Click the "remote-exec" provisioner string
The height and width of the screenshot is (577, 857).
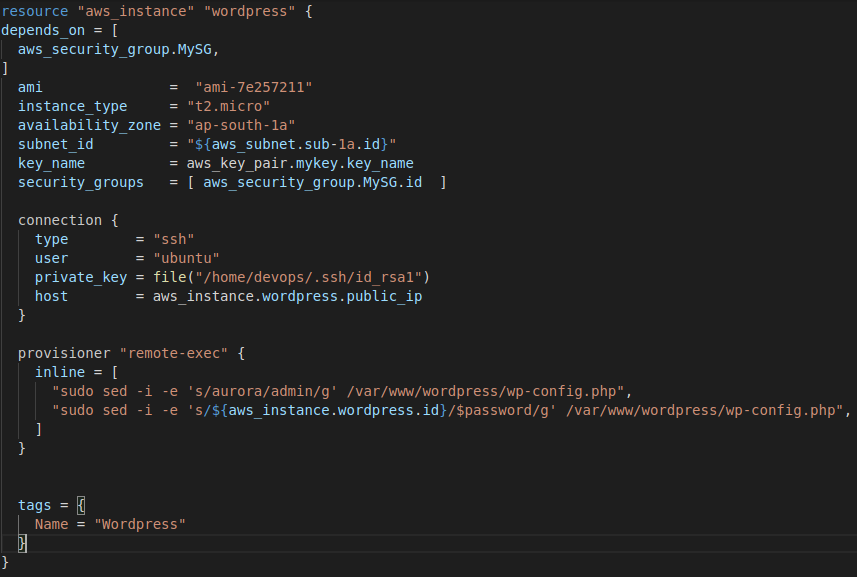point(174,354)
